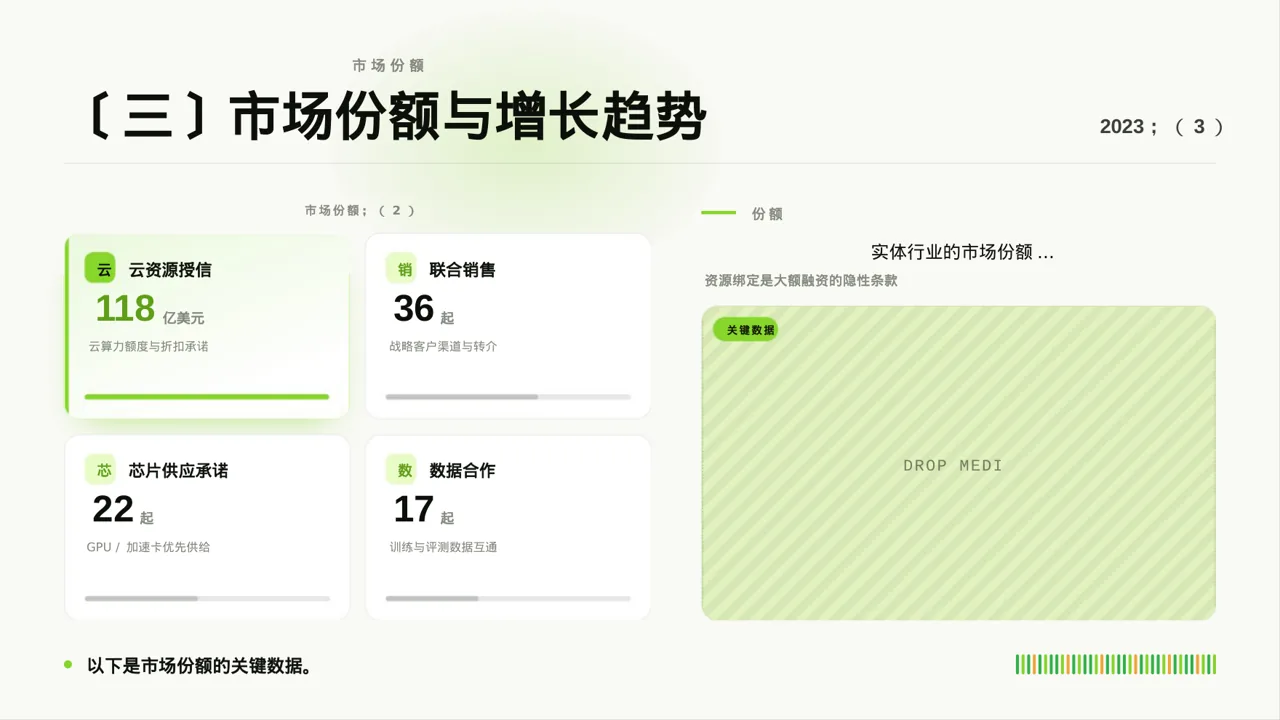The height and width of the screenshot is (720, 1280).
Task: Click the 2023；（3） page marker
Action: tap(1162, 127)
